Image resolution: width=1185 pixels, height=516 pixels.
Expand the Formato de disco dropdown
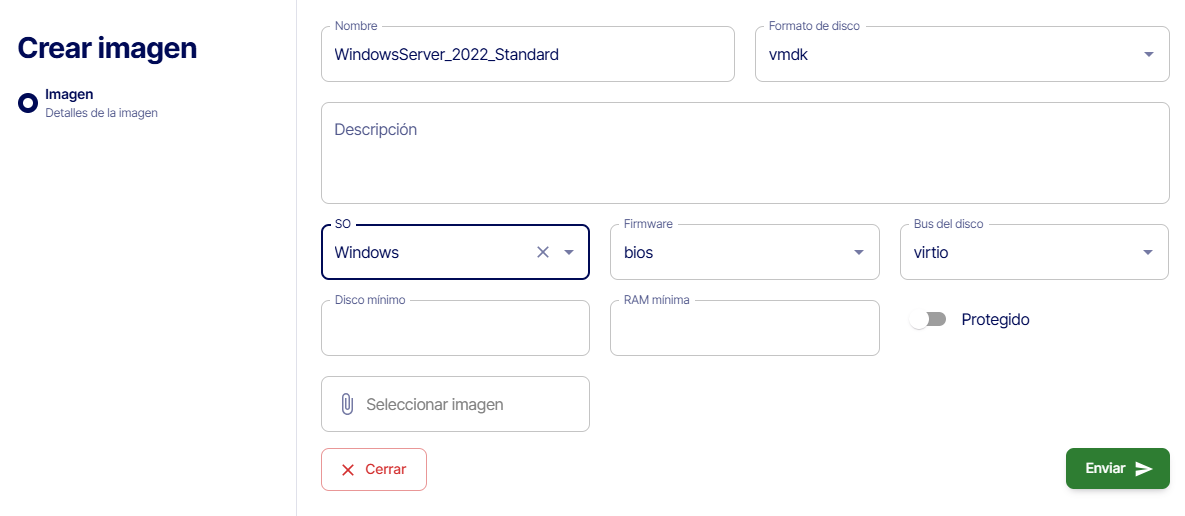click(x=1148, y=54)
